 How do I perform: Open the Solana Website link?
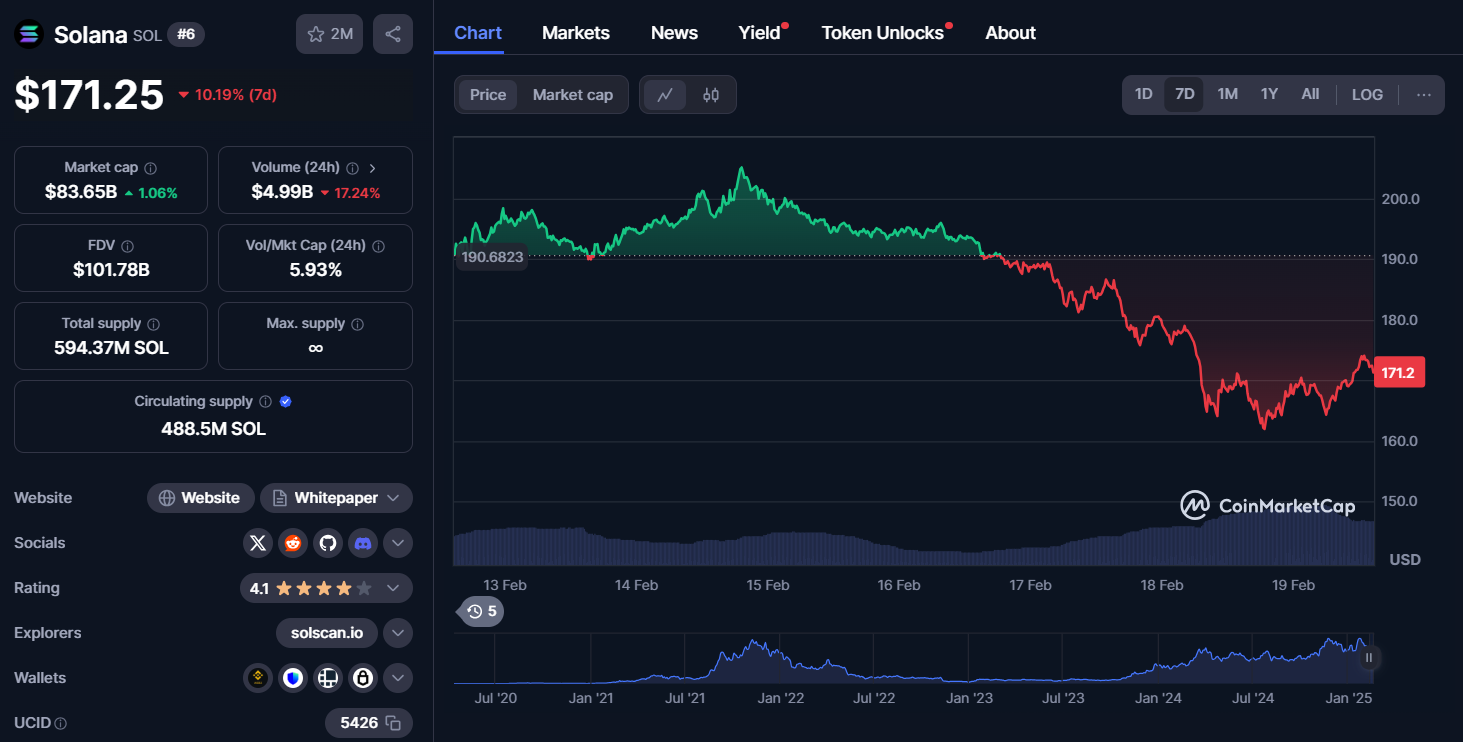pos(200,498)
